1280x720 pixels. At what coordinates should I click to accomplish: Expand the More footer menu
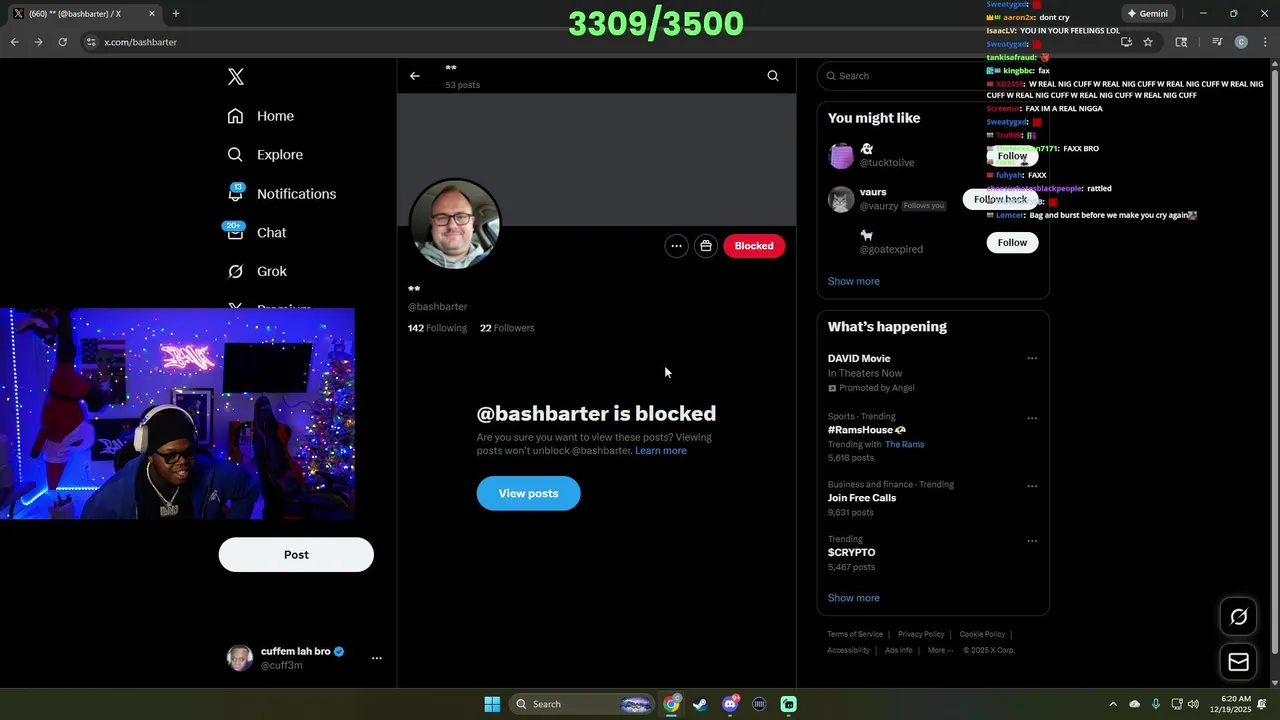pyautogui.click(x=939, y=650)
